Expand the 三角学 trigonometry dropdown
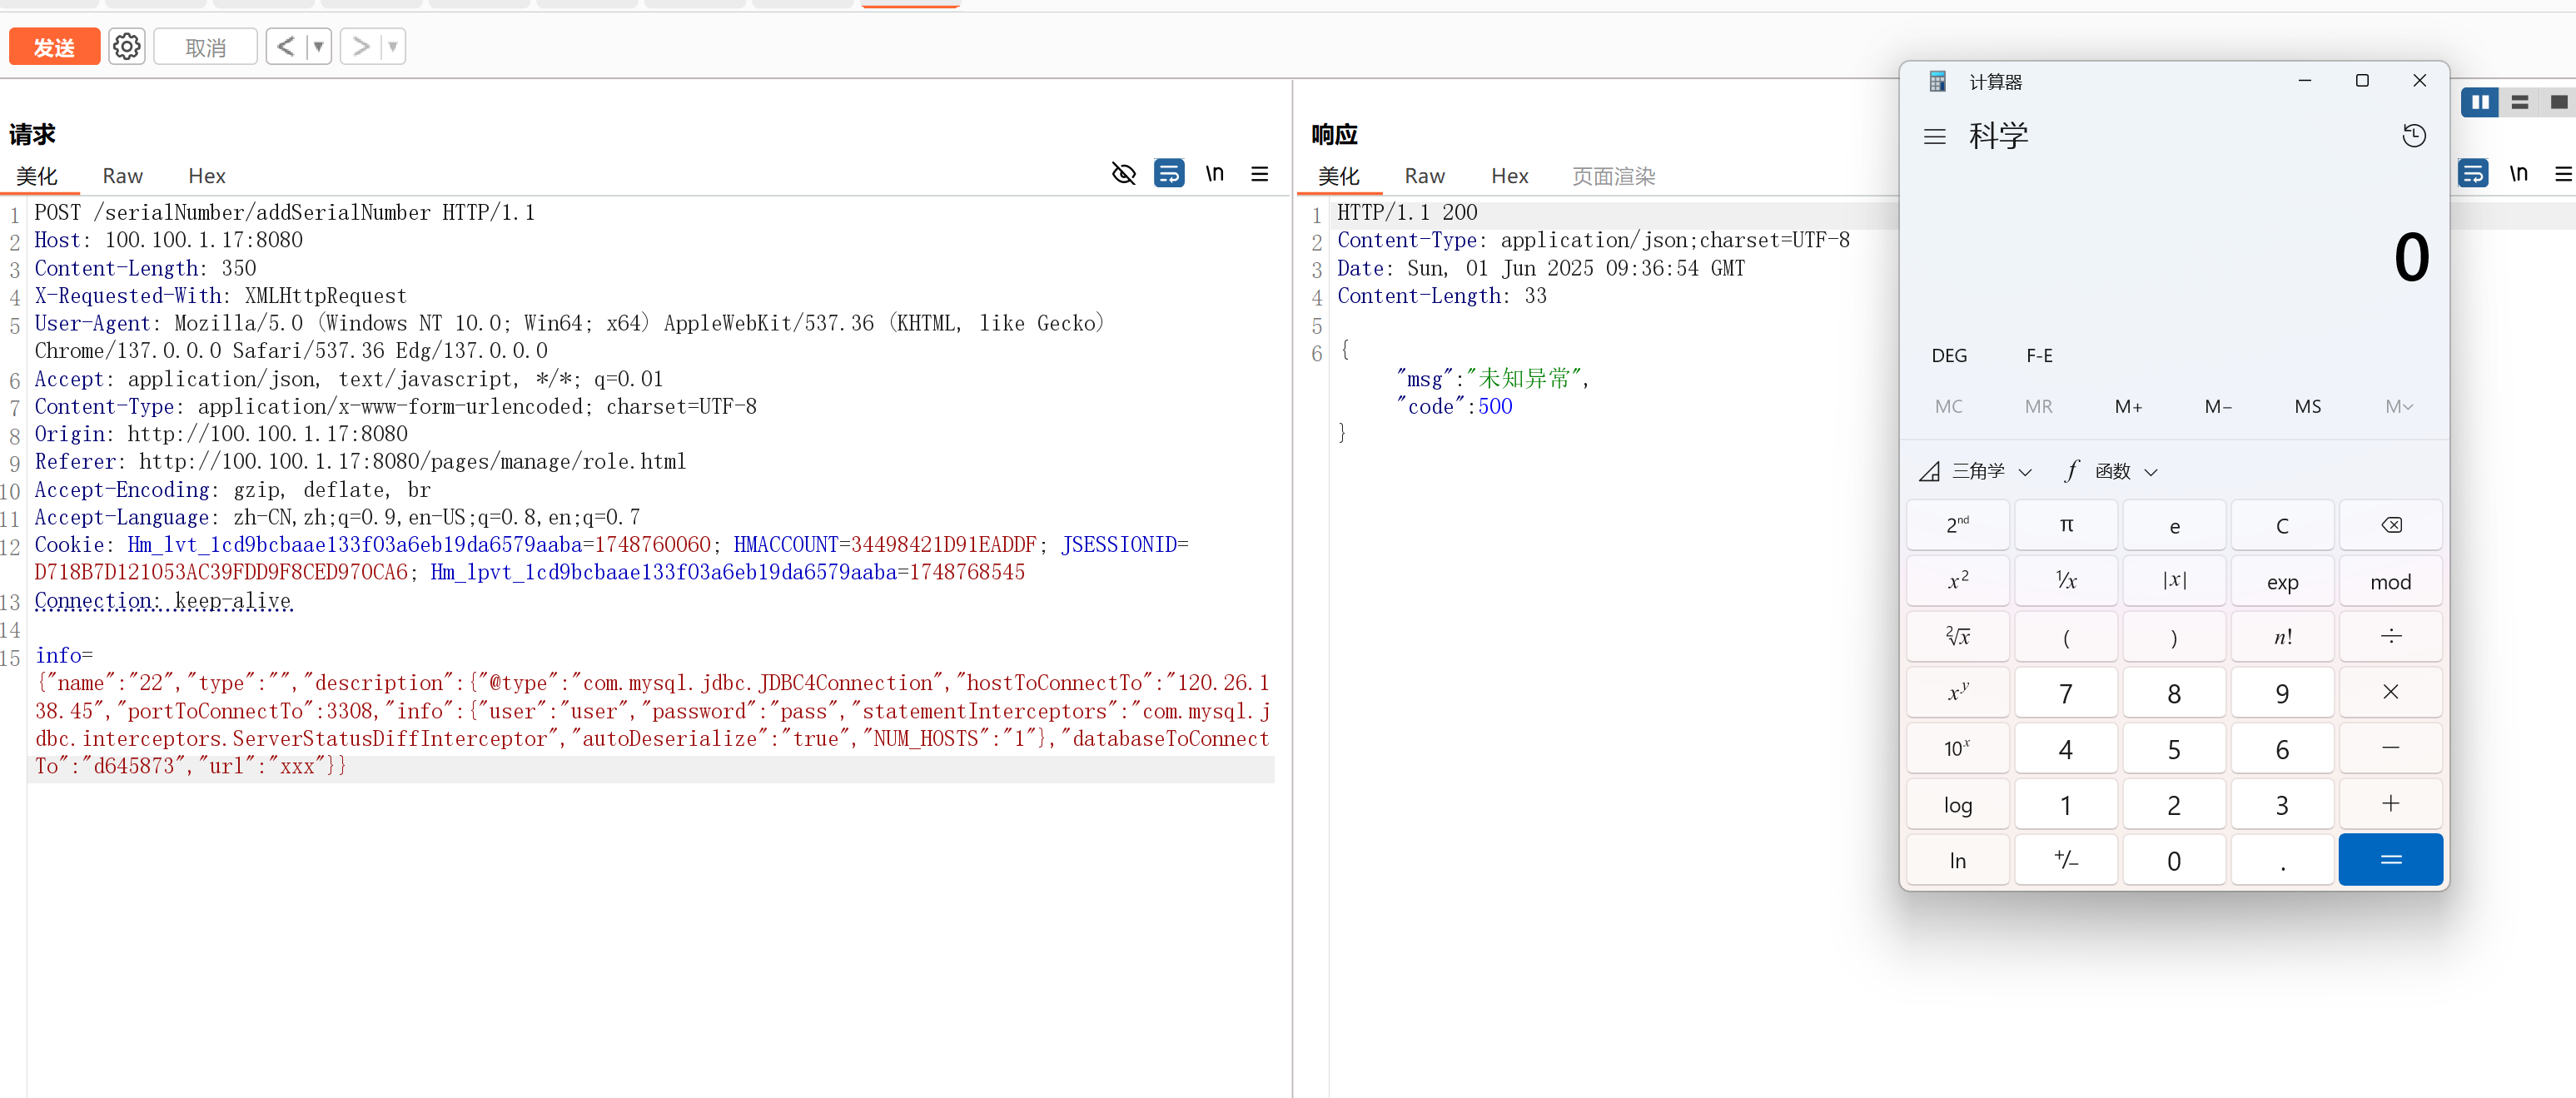The height and width of the screenshot is (1098, 2576). click(1976, 471)
